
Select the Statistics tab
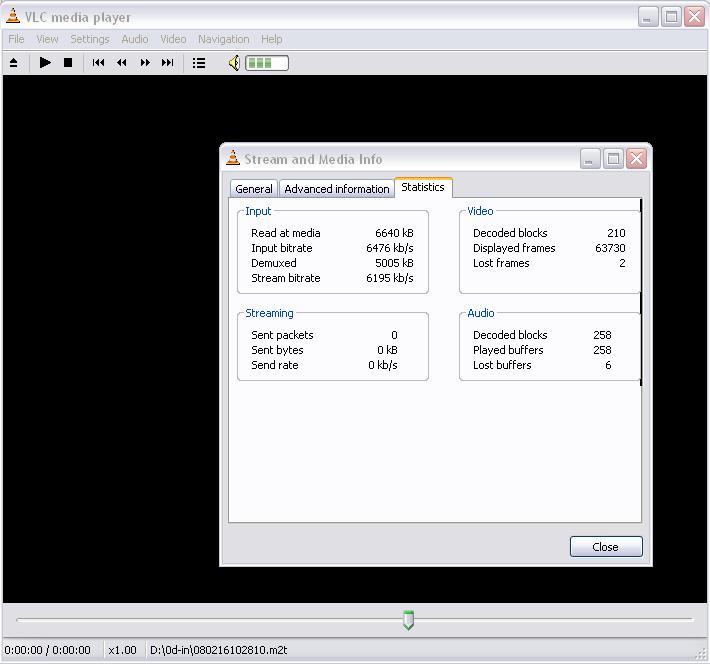(x=423, y=188)
